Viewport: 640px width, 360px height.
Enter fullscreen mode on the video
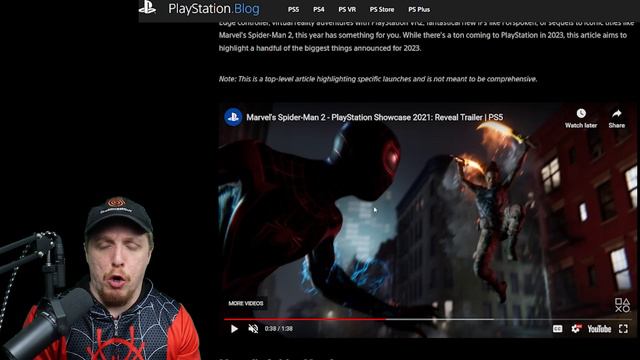623,329
